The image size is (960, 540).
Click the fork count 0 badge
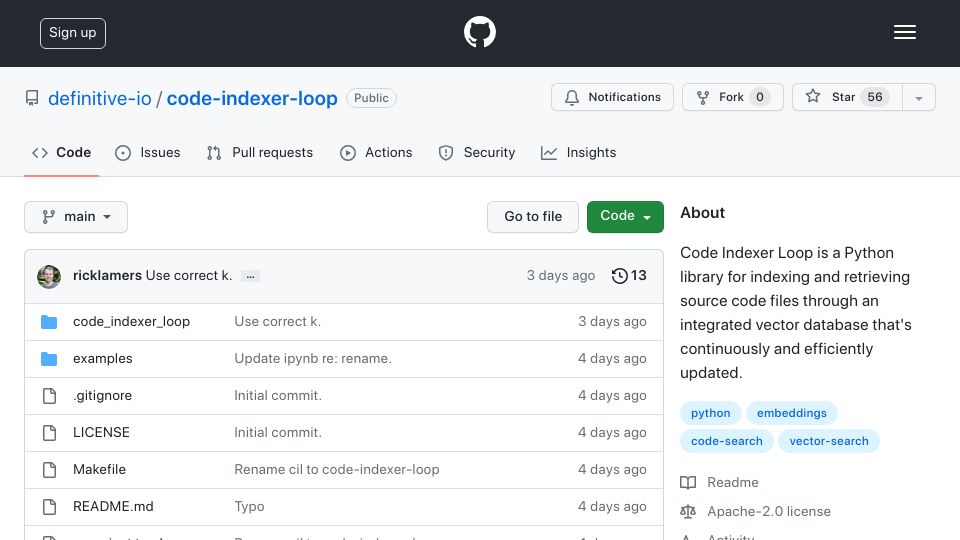(759, 97)
